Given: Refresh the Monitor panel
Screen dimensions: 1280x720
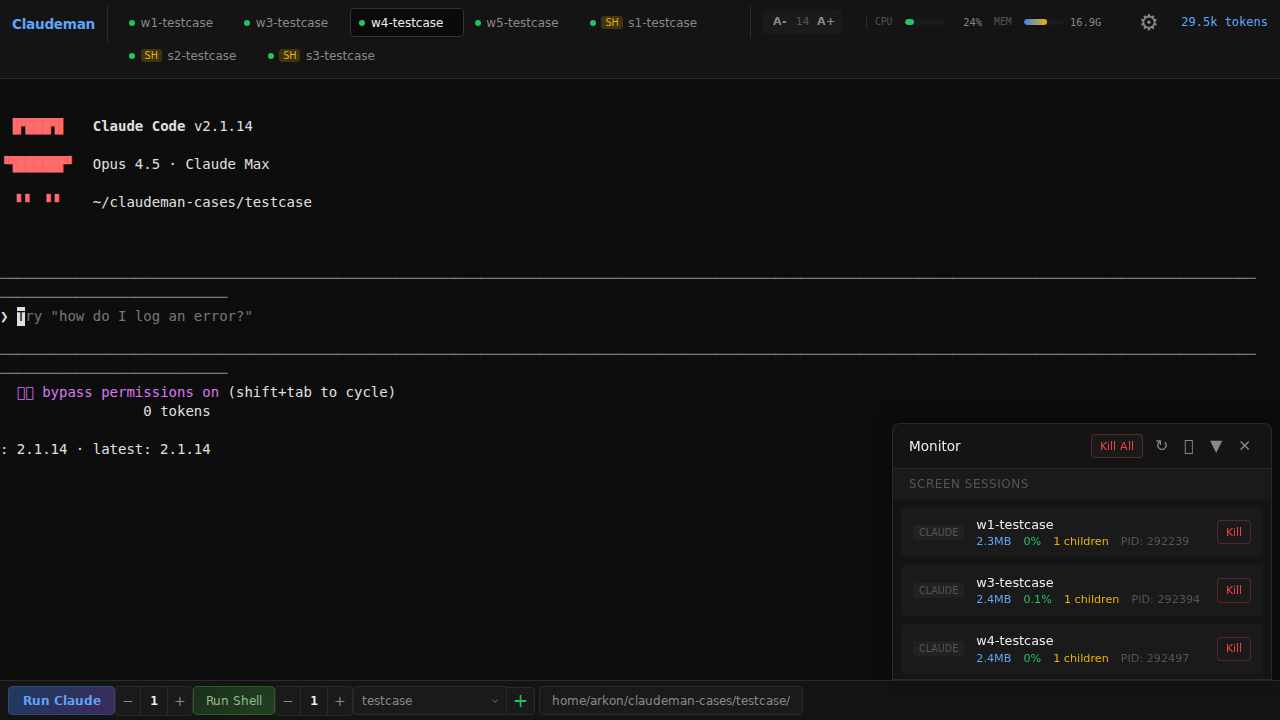Looking at the screenshot, I should (1161, 446).
